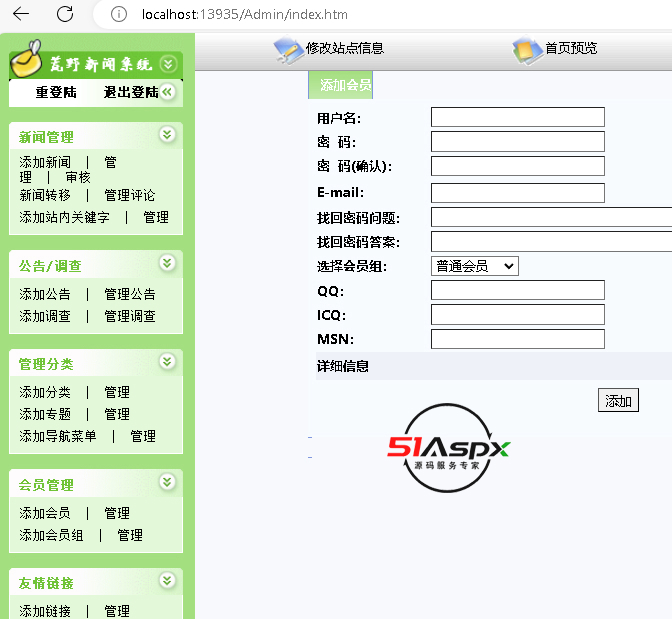Open 首页预览 menu item
This screenshot has width=672, height=619.
571,48
